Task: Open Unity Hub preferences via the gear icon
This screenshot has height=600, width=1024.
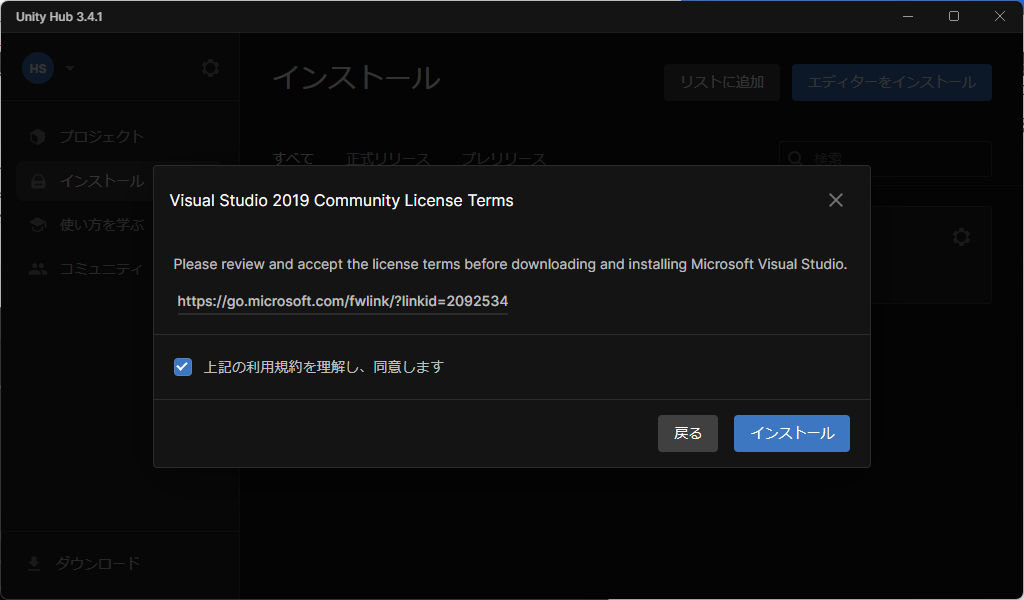Action: click(209, 68)
